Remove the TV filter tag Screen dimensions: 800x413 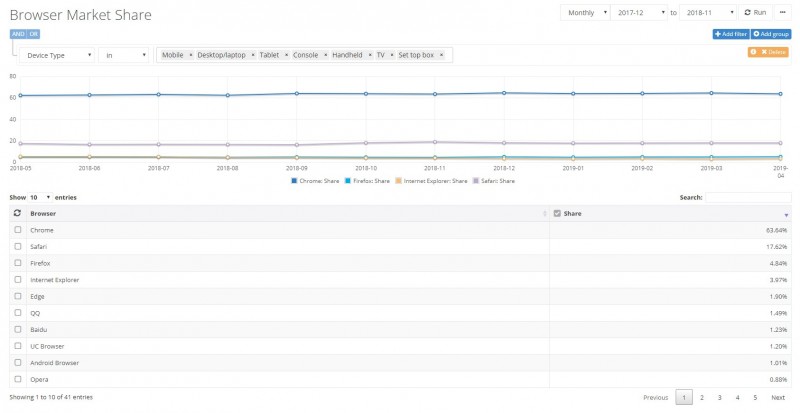point(392,55)
